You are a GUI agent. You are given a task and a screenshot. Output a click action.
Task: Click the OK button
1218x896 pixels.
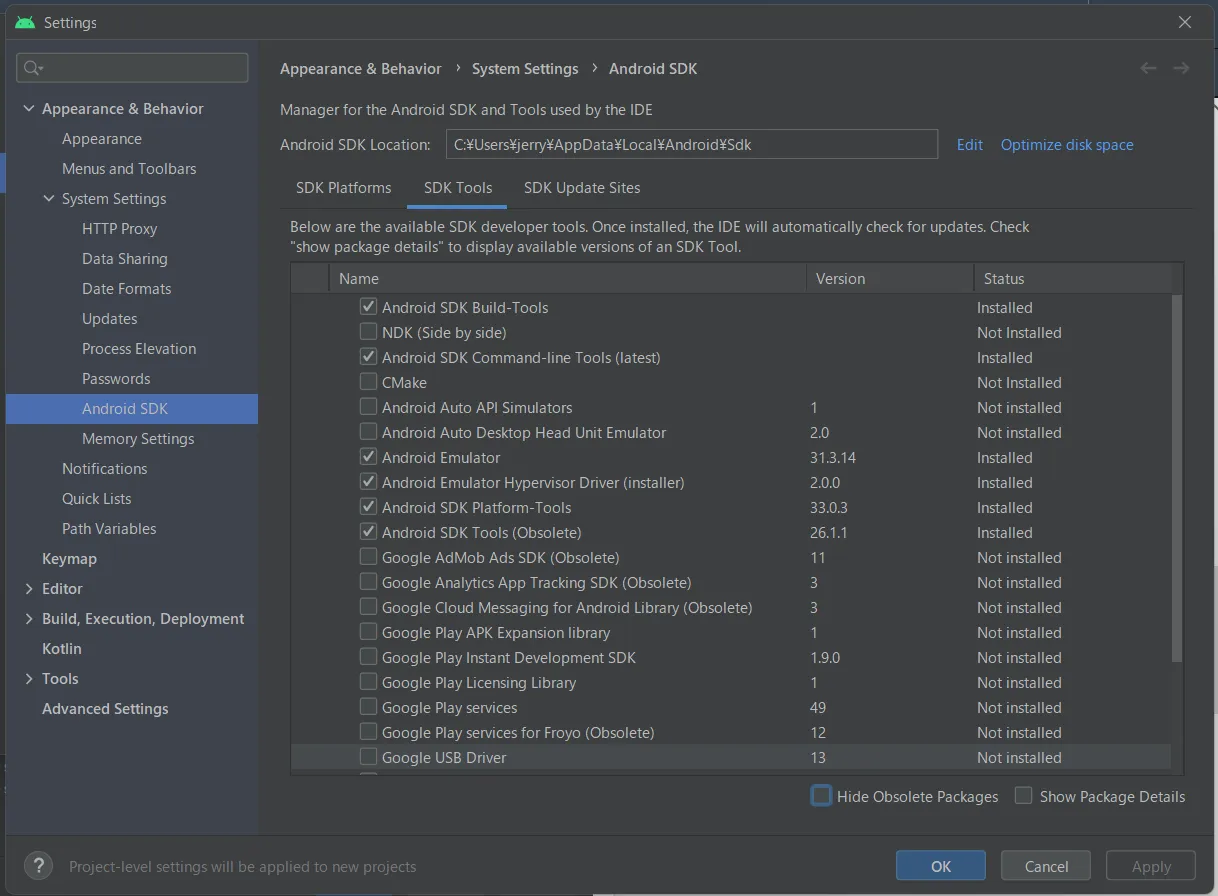point(941,866)
